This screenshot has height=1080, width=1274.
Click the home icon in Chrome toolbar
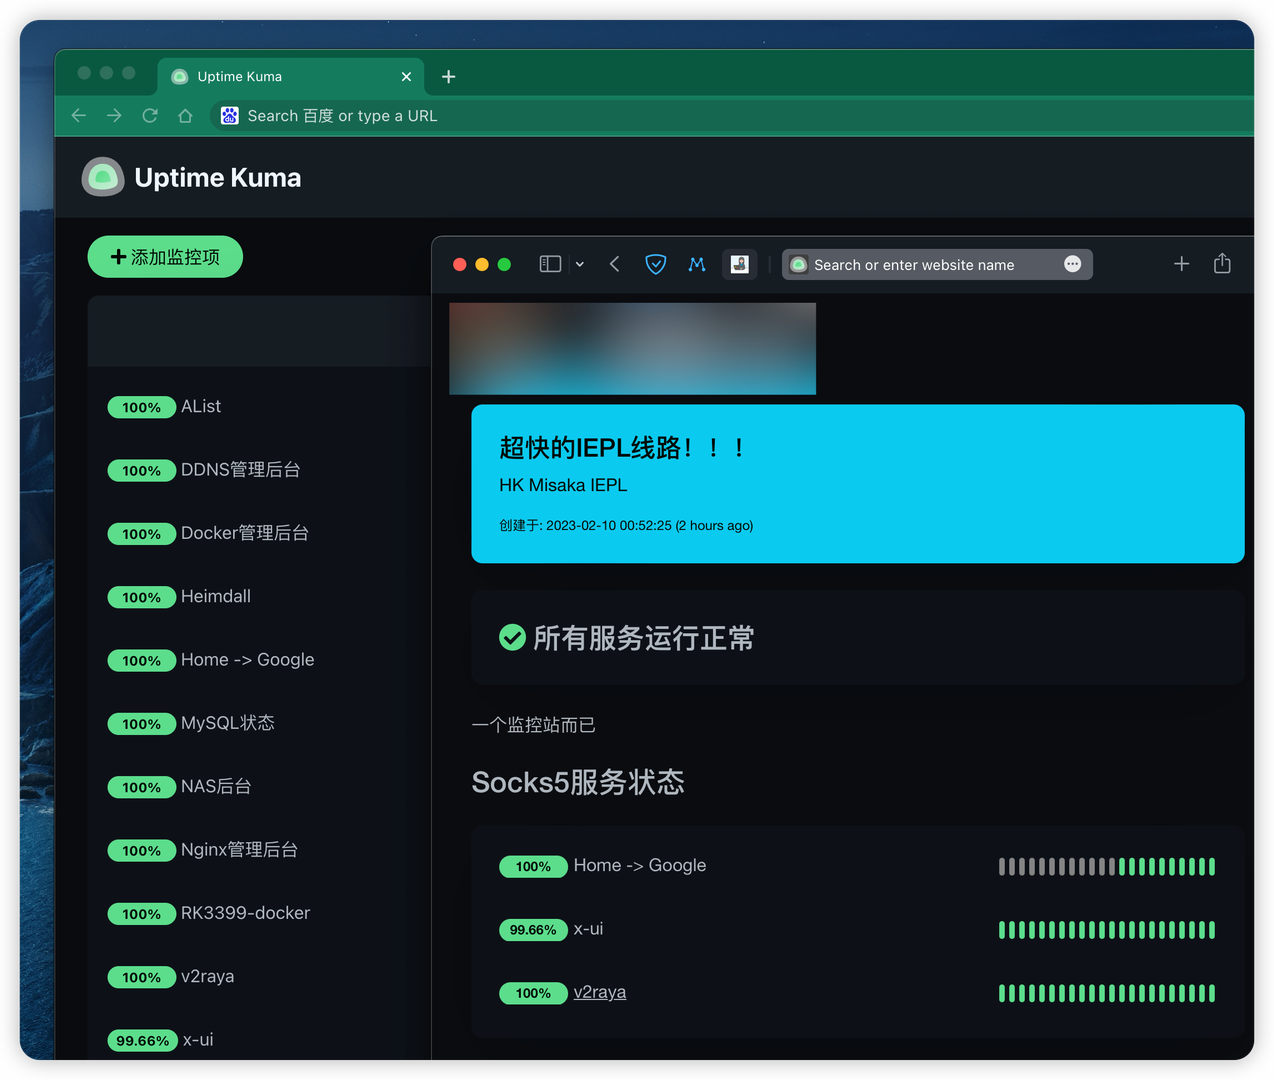185,115
